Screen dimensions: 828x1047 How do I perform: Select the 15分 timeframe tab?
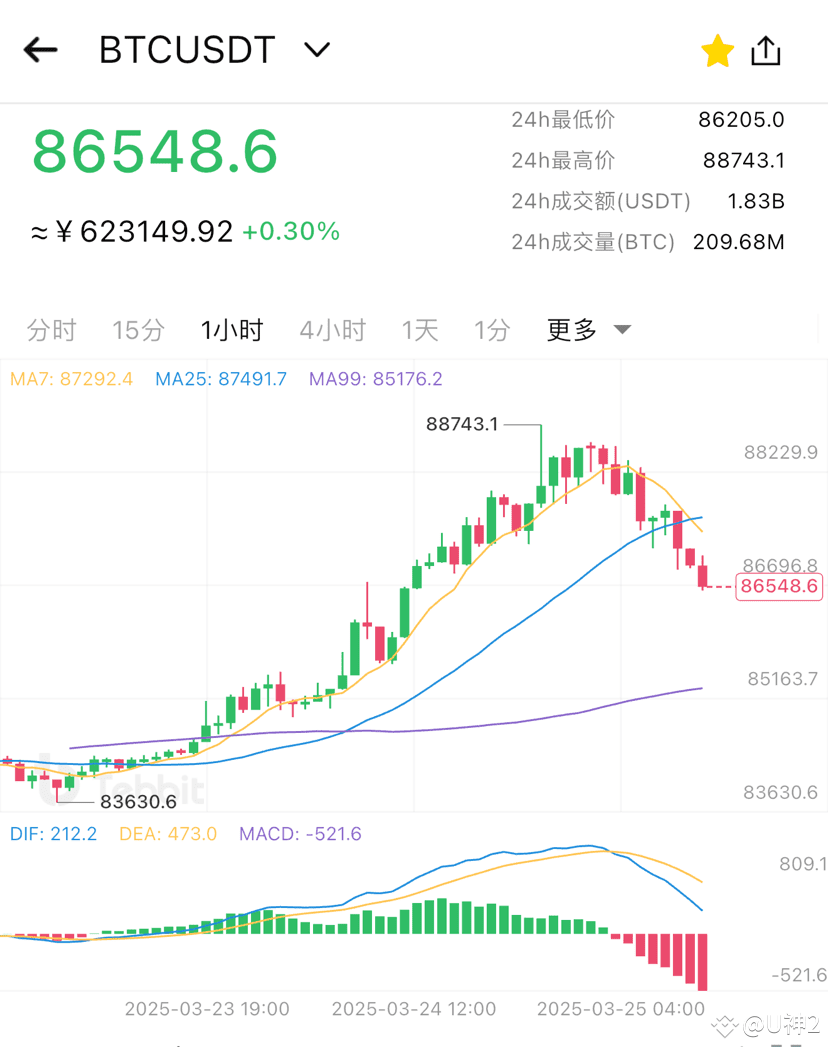[137, 329]
